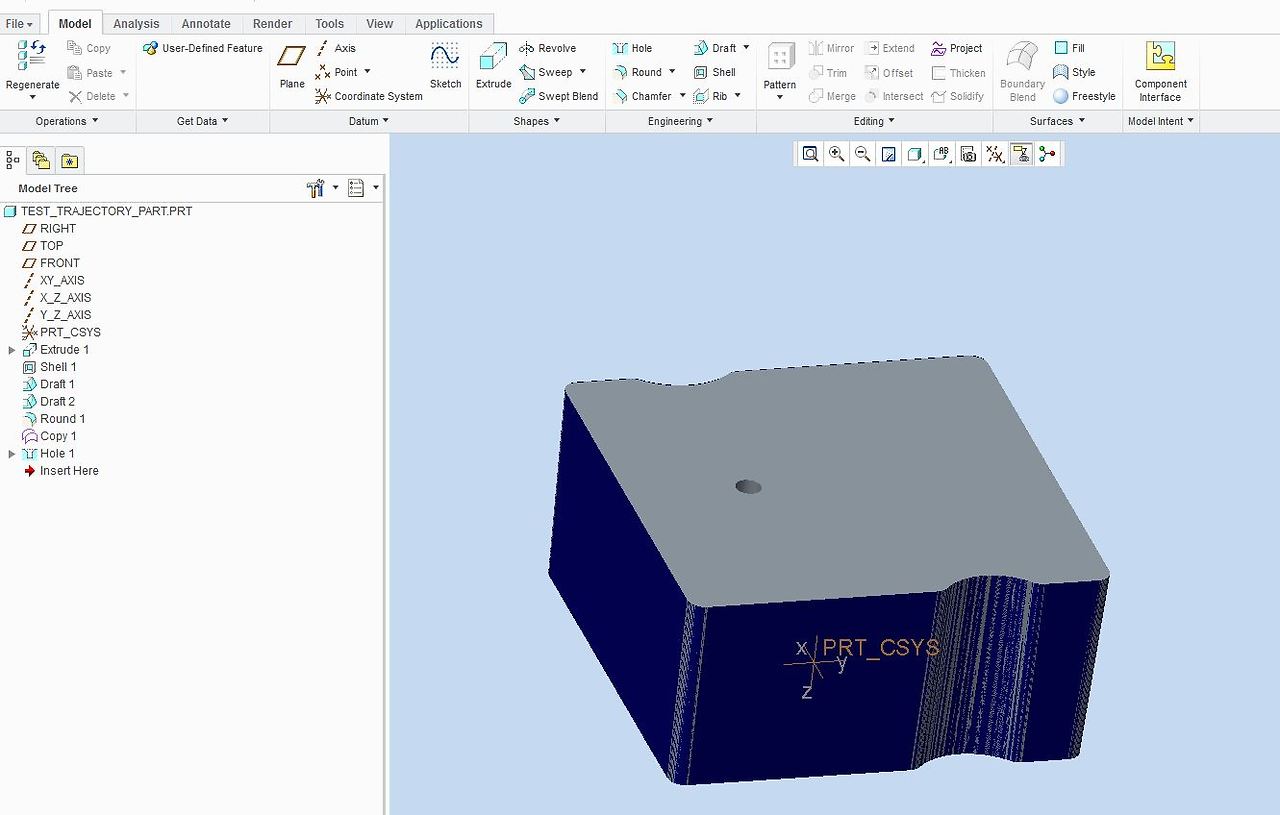This screenshot has height=815, width=1280.
Task: Expand the Datum group dropdown
Action: pos(369,121)
